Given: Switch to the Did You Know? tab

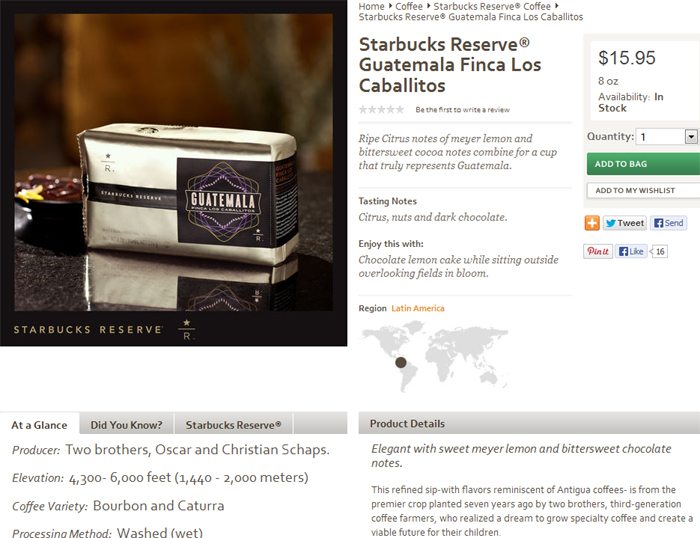Looking at the screenshot, I should pyautogui.click(x=126, y=425).
